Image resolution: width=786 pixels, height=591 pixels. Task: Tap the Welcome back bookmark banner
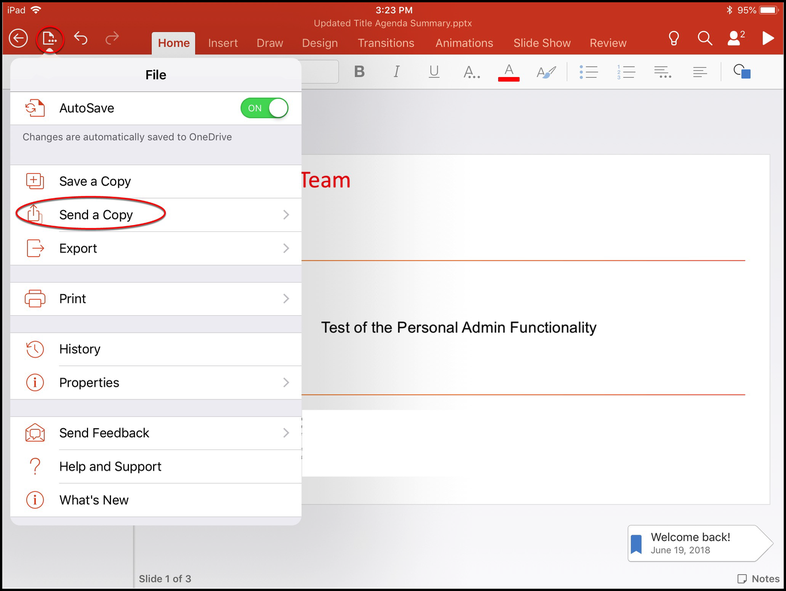tap(697, 543)
